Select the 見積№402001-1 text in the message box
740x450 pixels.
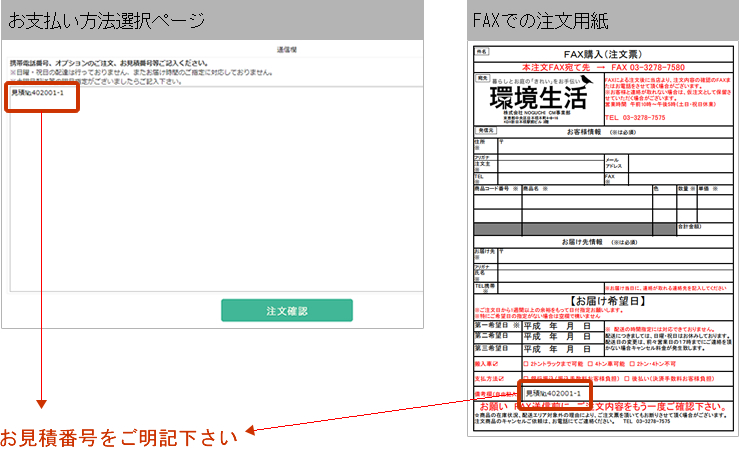pos(39,94)
